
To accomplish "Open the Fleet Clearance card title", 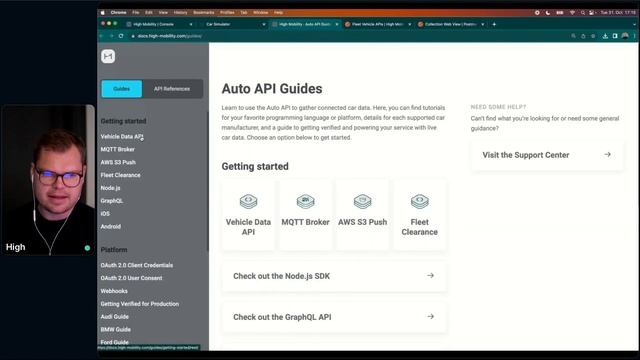I will [420, 227].
